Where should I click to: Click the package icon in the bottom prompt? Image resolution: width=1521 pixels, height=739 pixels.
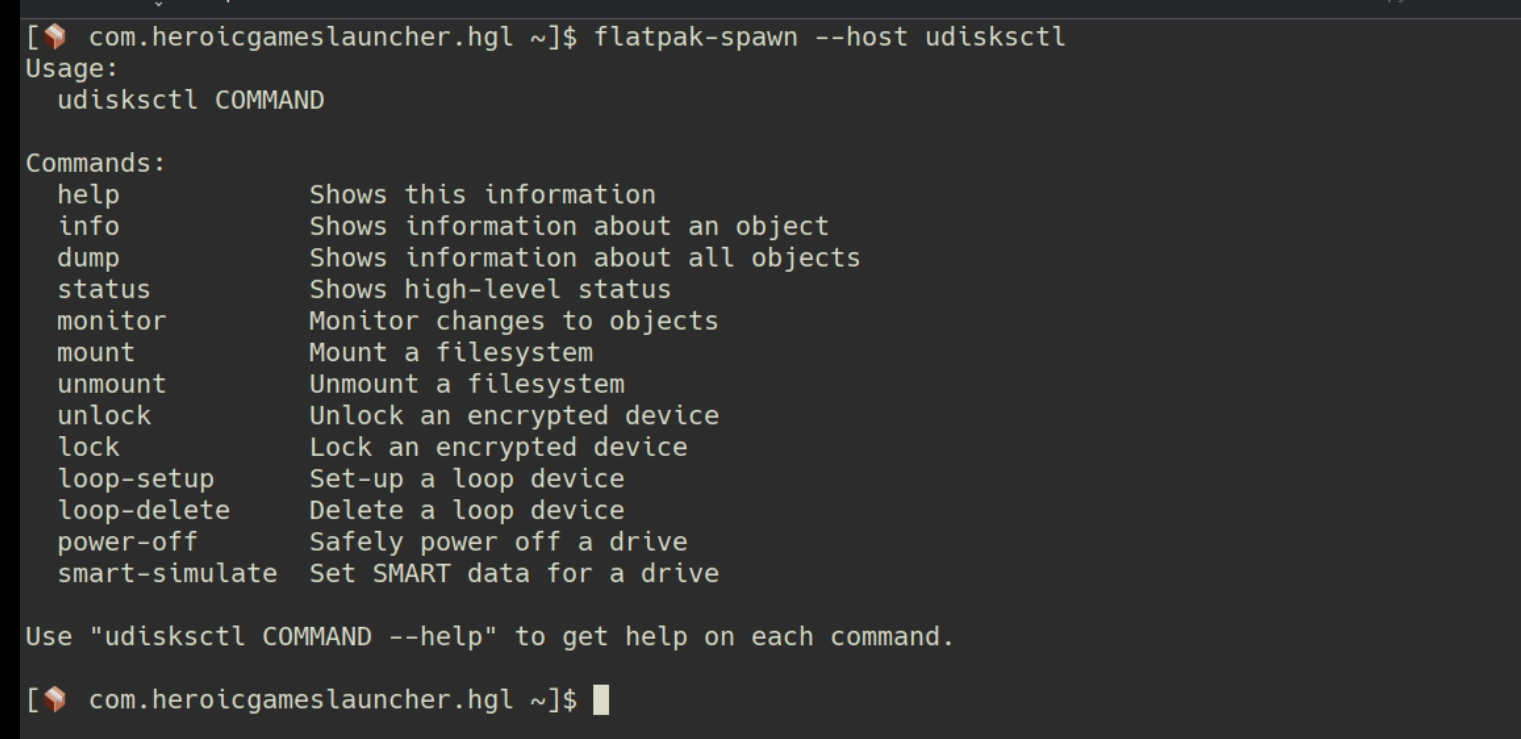(57, 700)
